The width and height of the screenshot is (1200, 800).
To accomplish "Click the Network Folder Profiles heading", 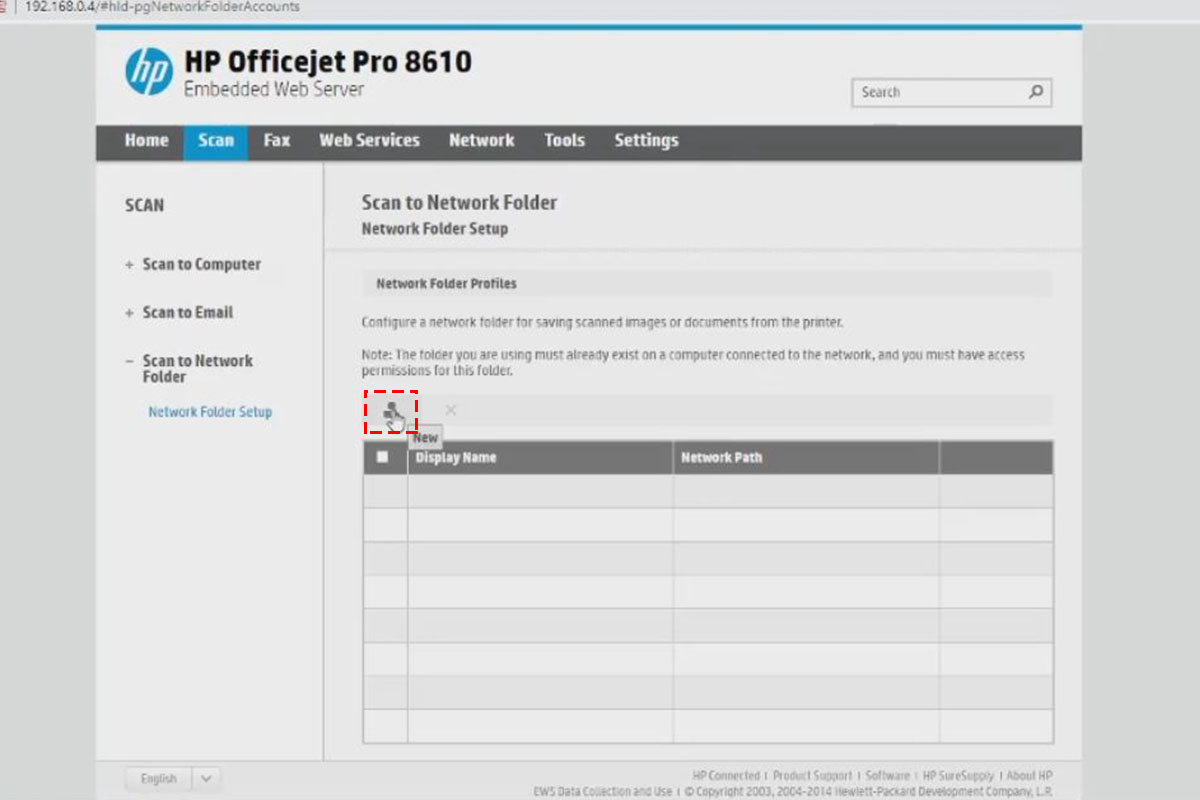I will coord(446,284).
